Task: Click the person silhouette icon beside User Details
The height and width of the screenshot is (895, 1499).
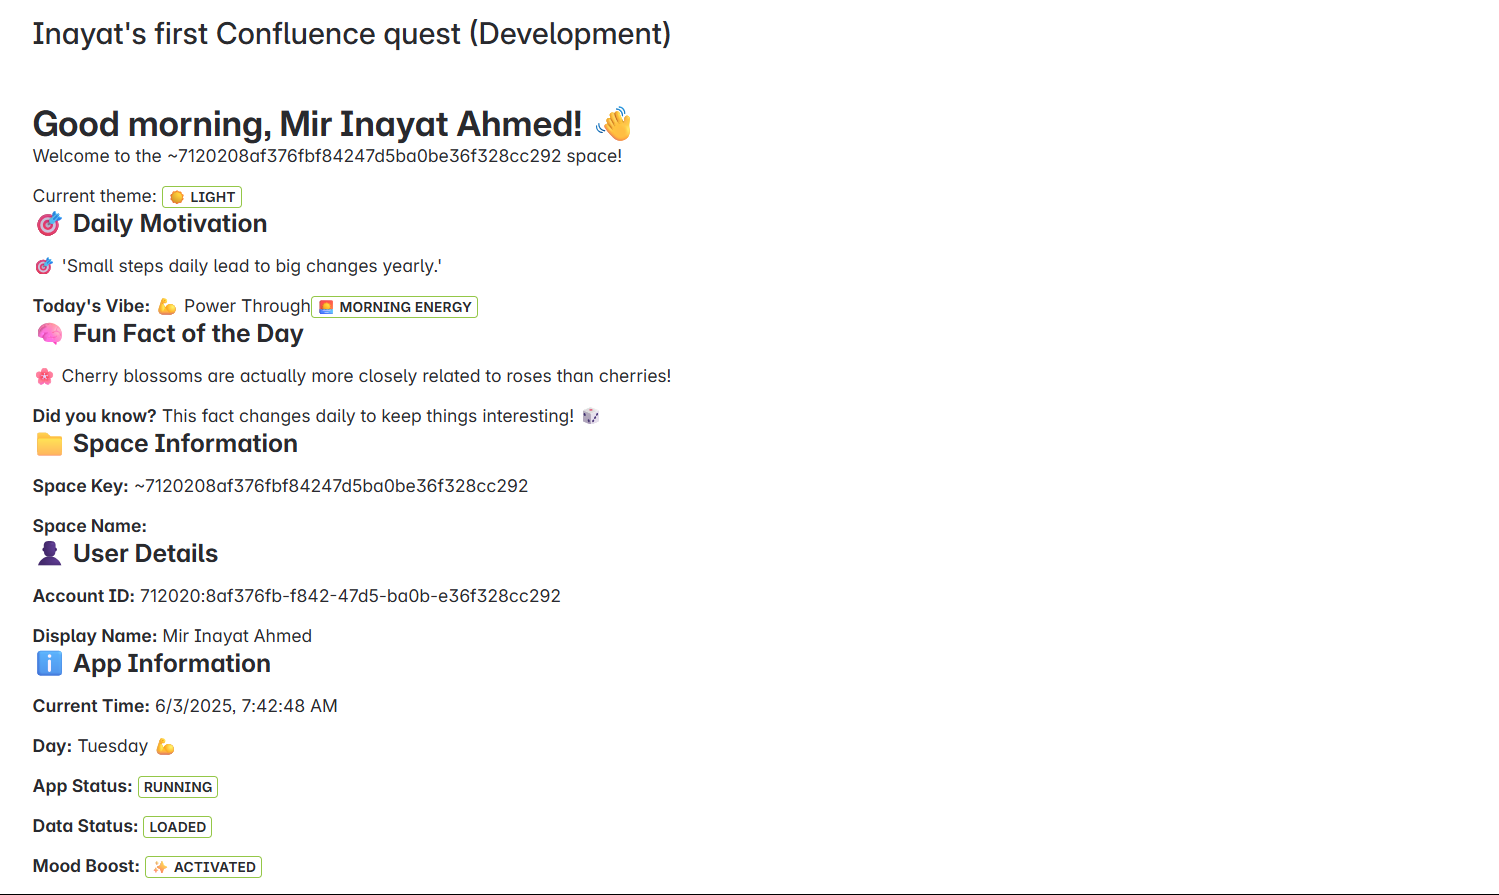Action: coord(49,554)
